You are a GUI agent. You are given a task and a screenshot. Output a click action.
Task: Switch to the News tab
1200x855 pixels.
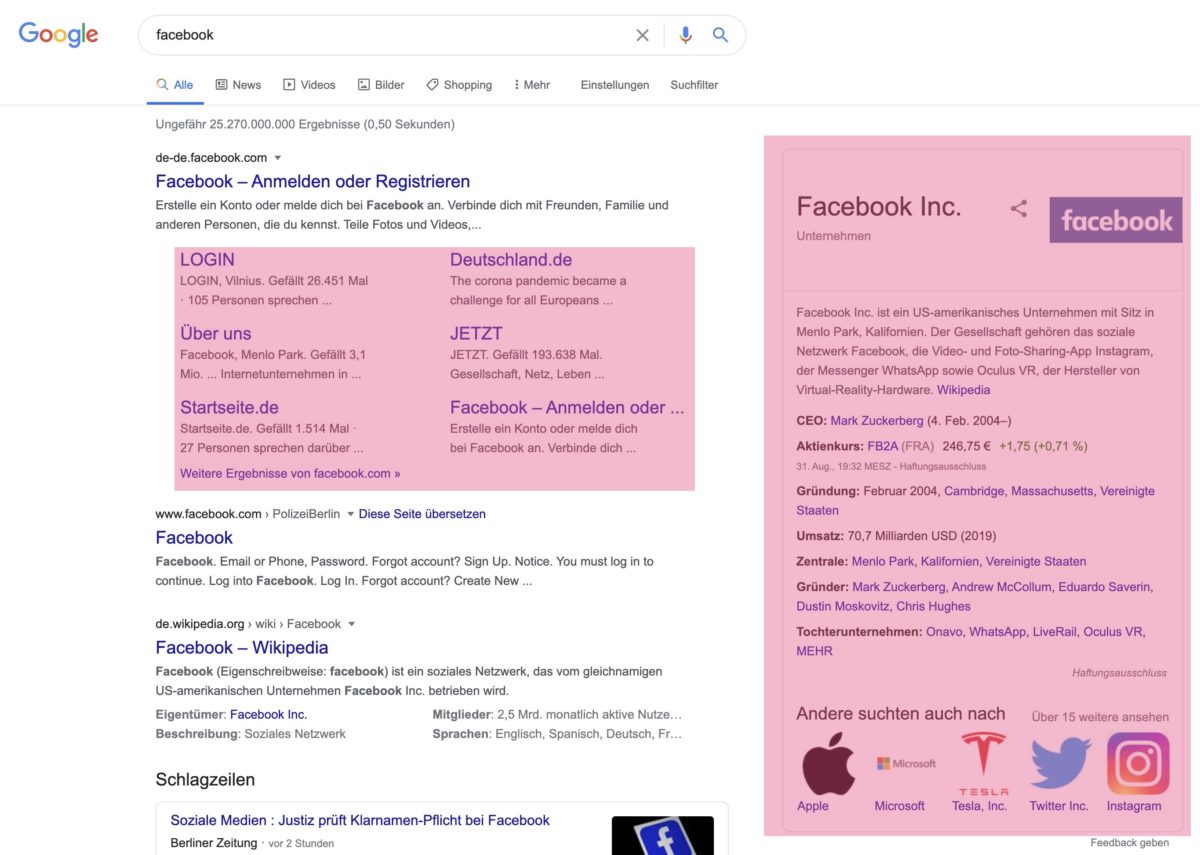click(238, 85)
